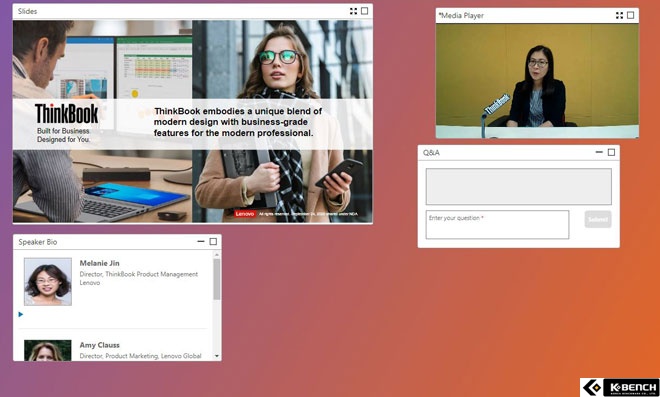Screen dimensions: 660x397
Task: Select Melanie Jin's profile photo
Action: (x=48, y=282)
